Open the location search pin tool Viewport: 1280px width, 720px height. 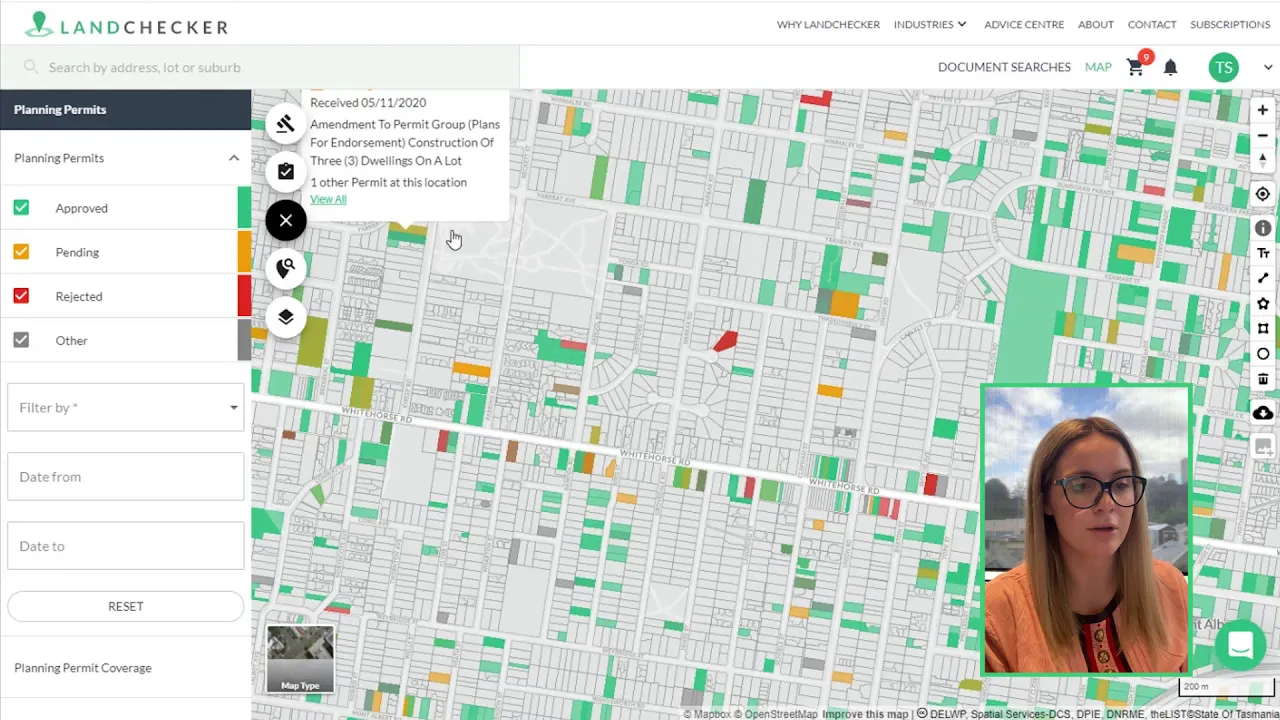click(x=286, y=268)
